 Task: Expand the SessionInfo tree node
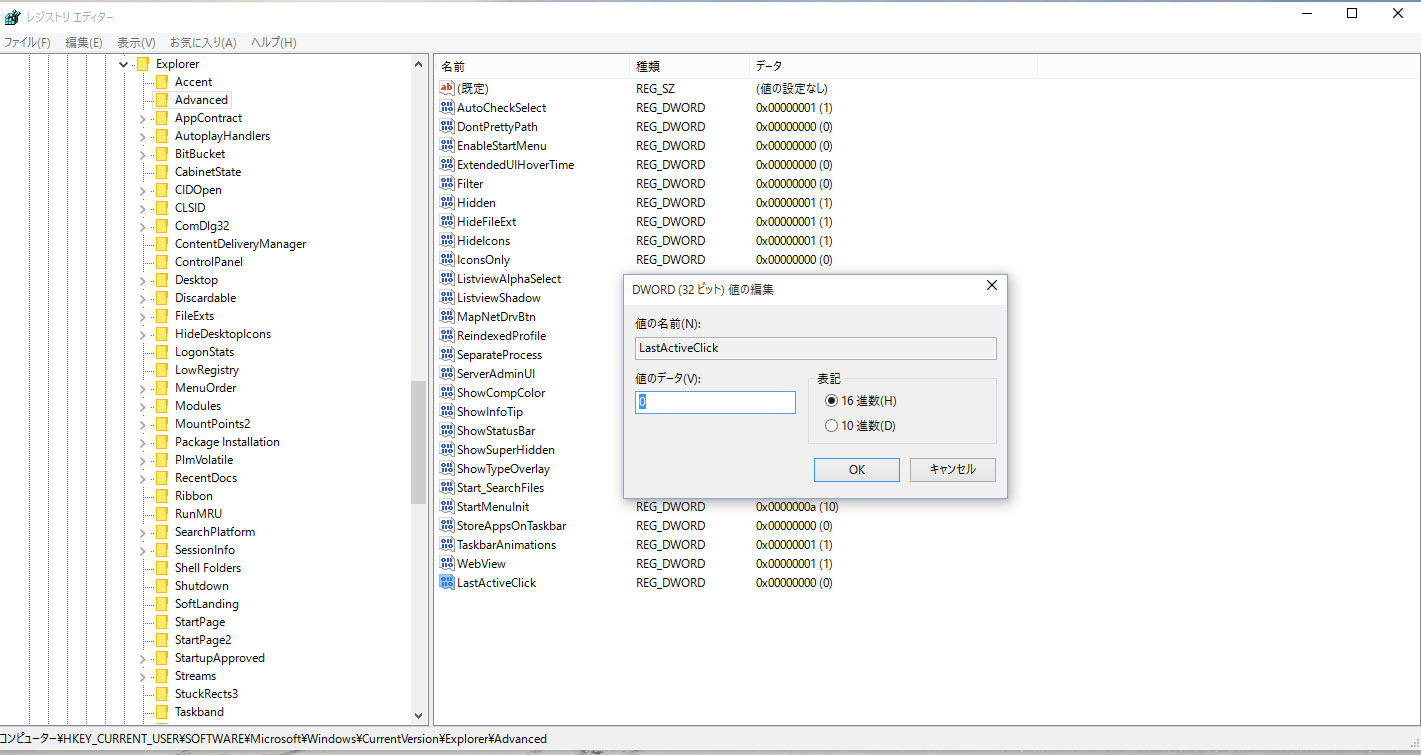(x=143, y=550)
